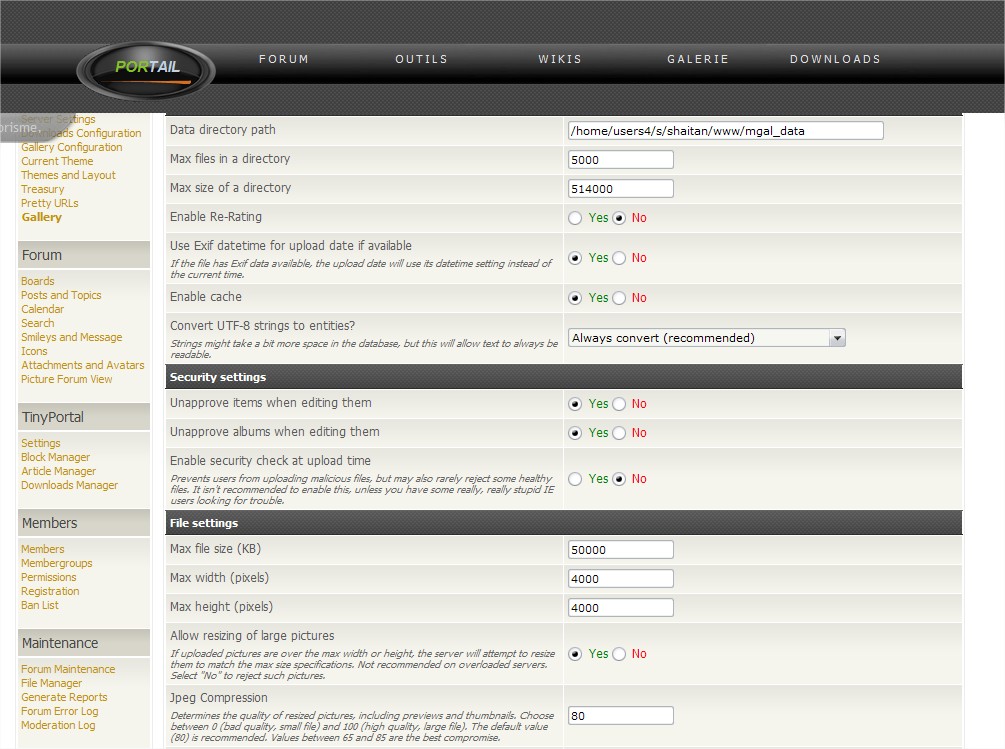This screenshot has height=749, width=1005.
Task: Choose No for Unapprove albums when editing
Action: [x=619, y=433]
